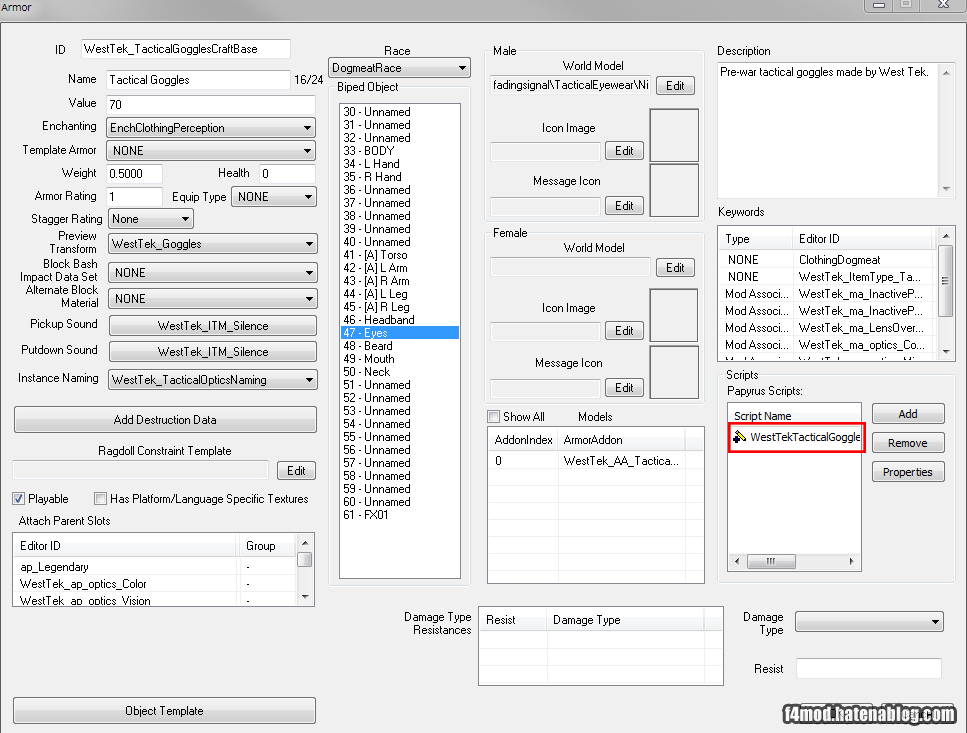Open the Enchanting dropdown

click(211, 128)
